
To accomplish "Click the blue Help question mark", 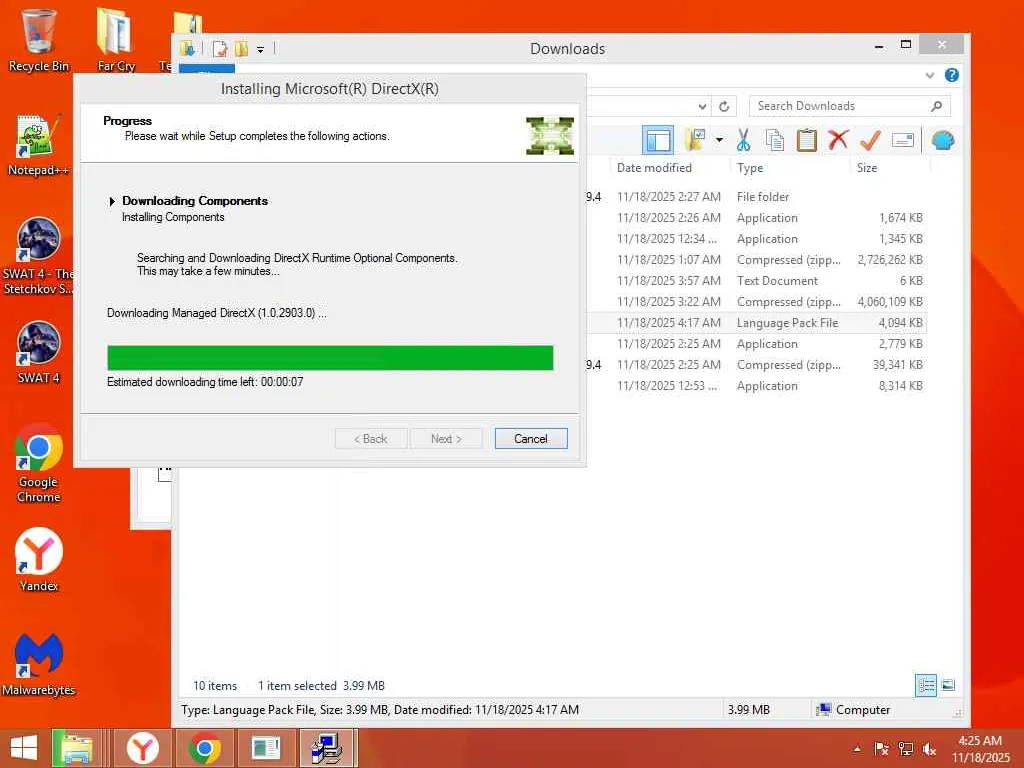I will (x=952, y=75).
